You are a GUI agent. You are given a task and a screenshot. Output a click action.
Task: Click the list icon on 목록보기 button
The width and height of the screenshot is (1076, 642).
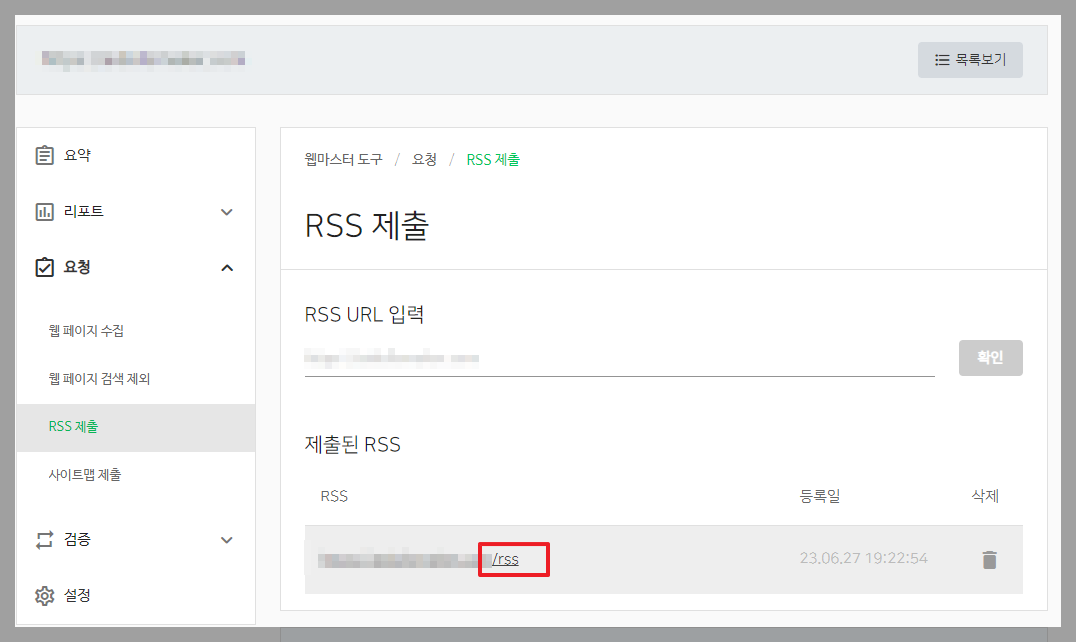point(942,60)
